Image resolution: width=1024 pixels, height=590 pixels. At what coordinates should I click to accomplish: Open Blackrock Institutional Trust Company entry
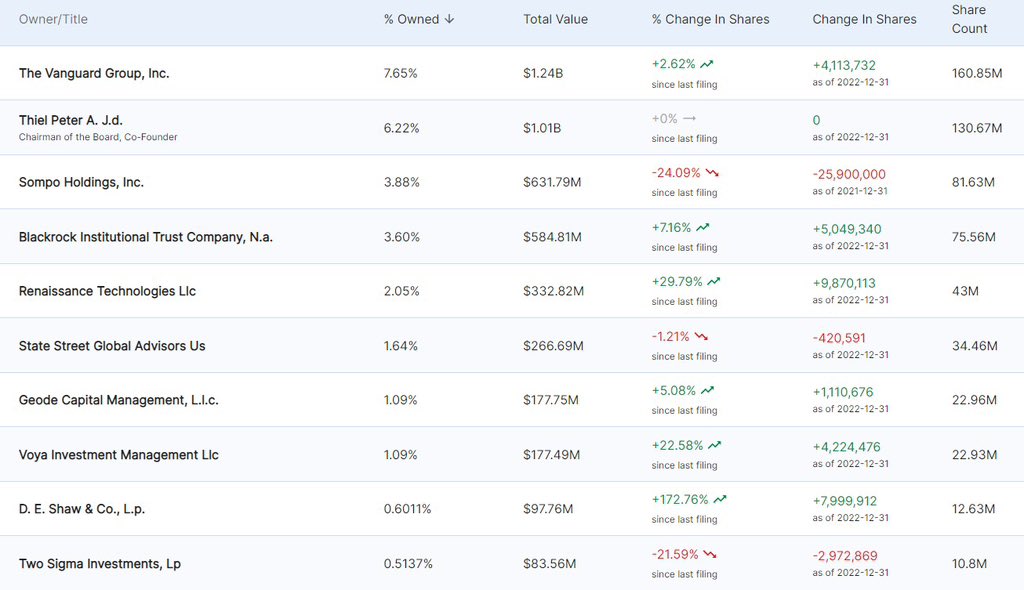[146, 237]
